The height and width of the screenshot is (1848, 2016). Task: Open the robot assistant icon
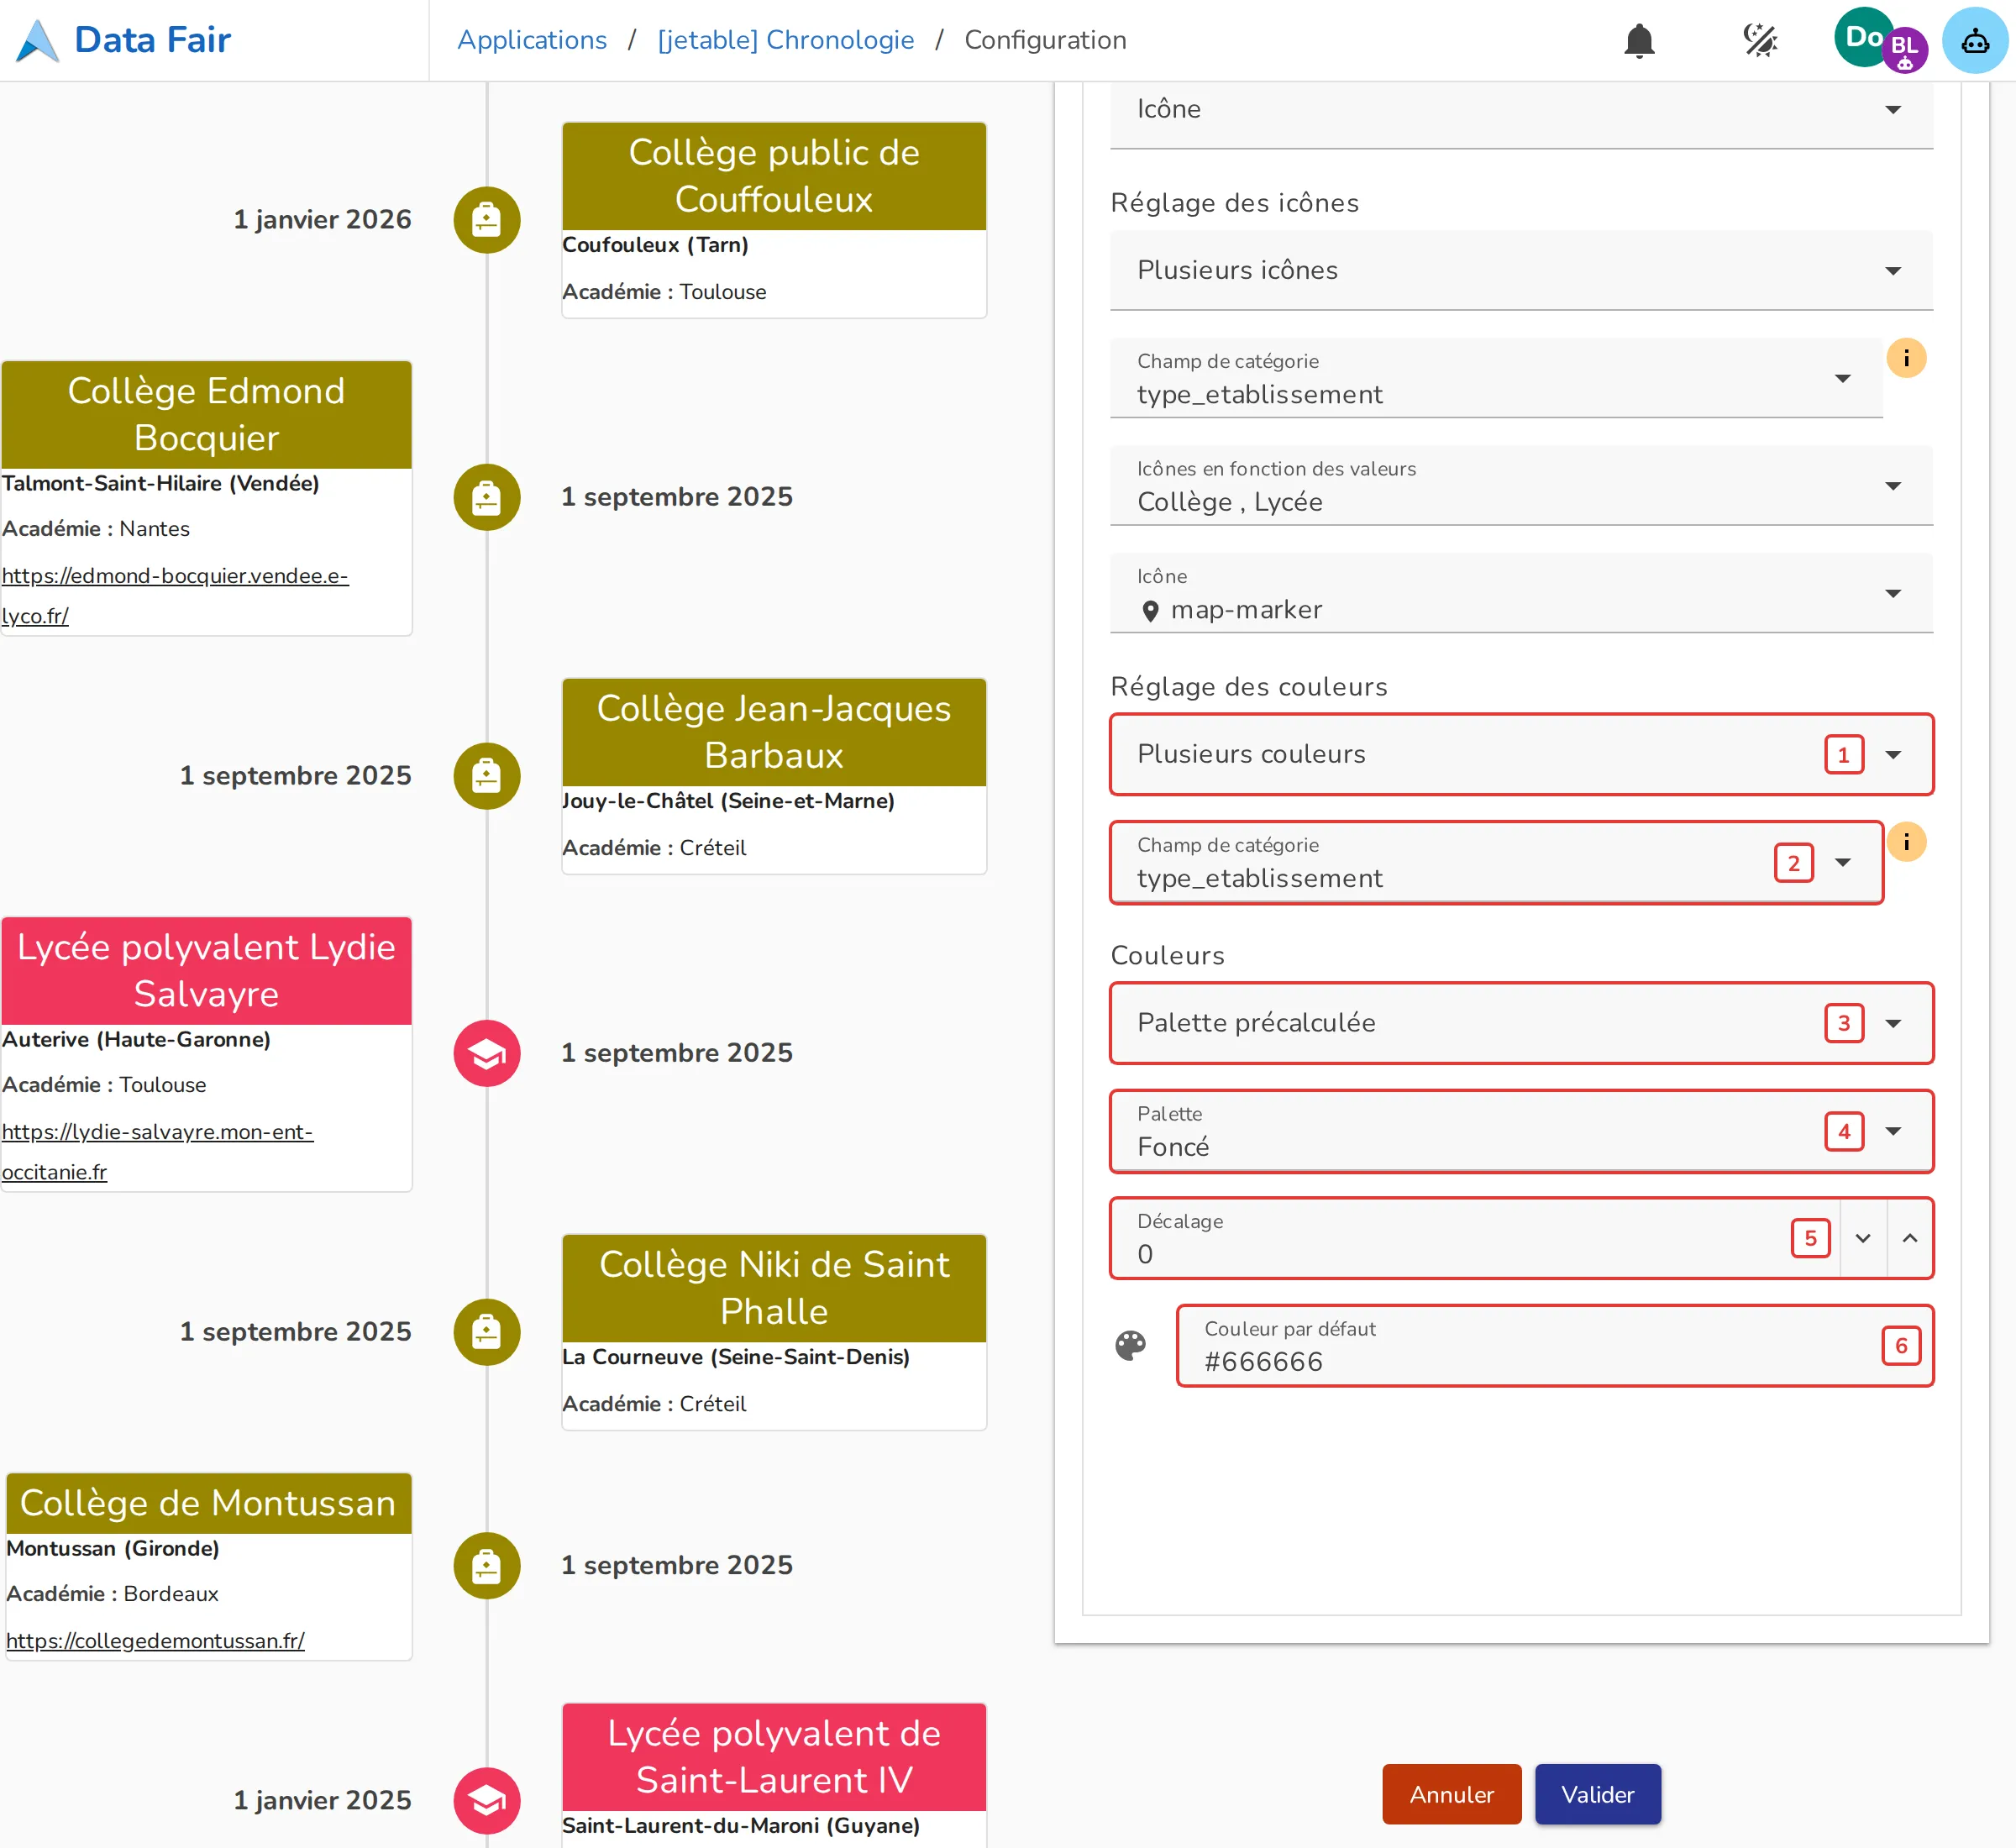coord(1974,41)
